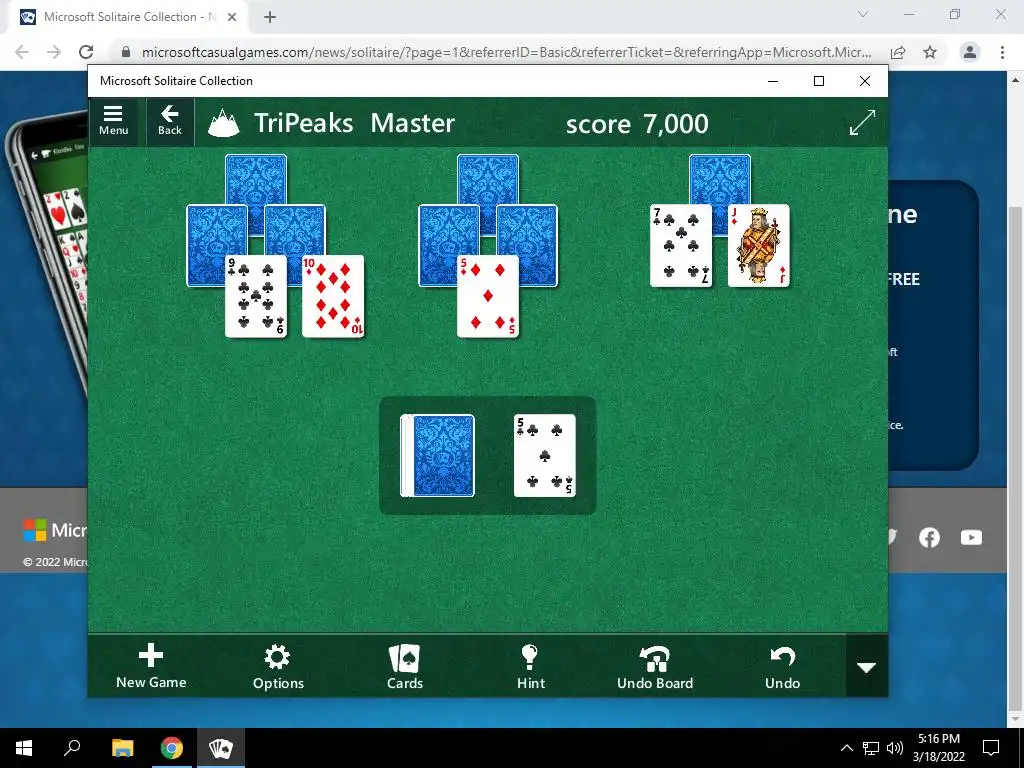Select the Jack of diamonds card

[759, 246]
